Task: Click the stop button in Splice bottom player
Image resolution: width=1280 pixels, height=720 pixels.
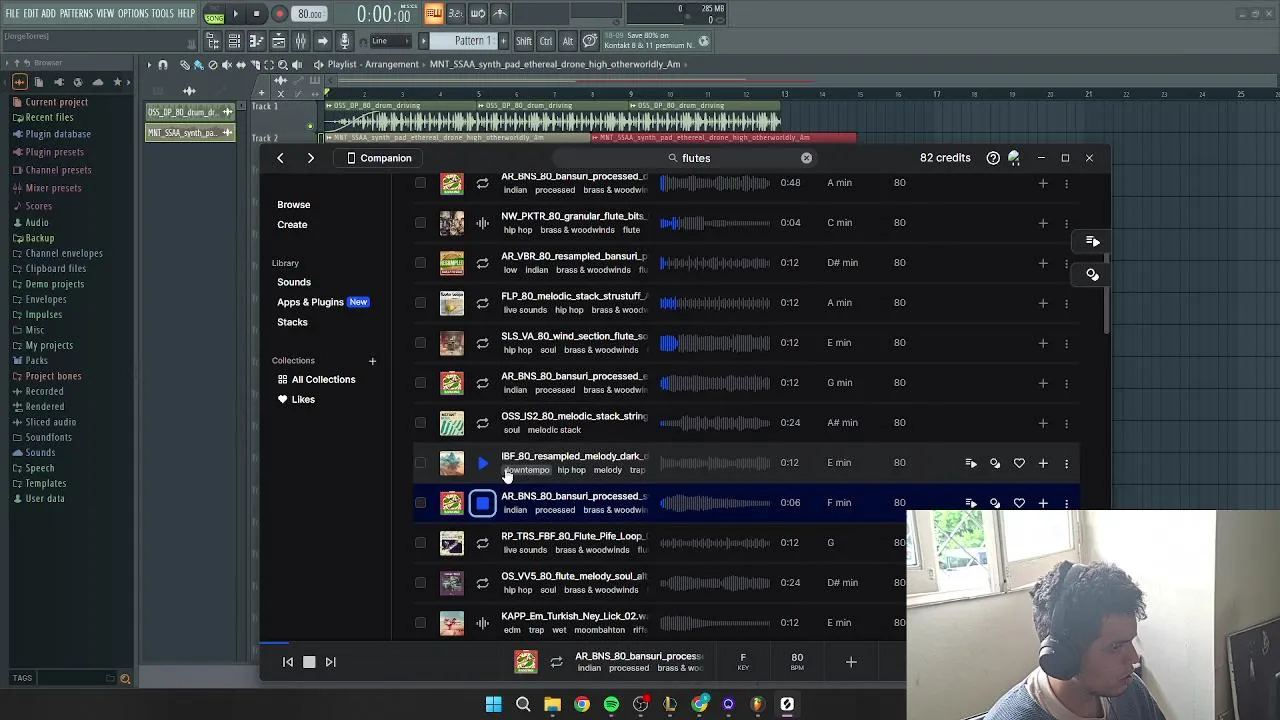Action: pyautogui.click(x=309, y=662)
